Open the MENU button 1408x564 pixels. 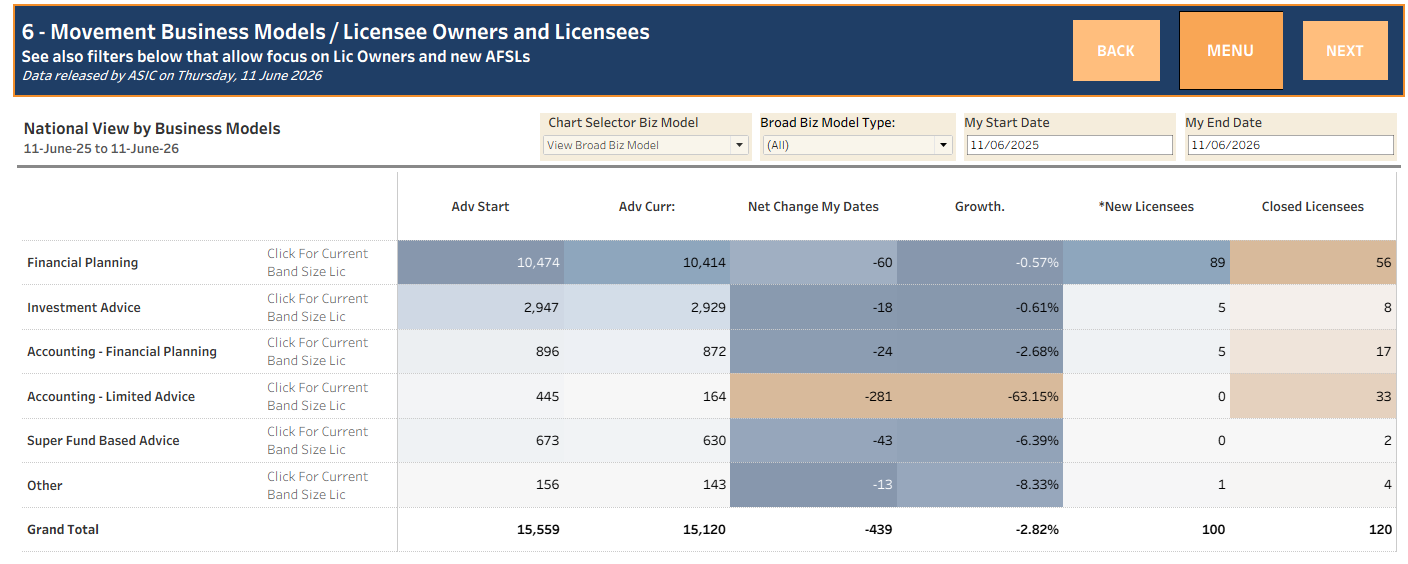pos(1230,50)
